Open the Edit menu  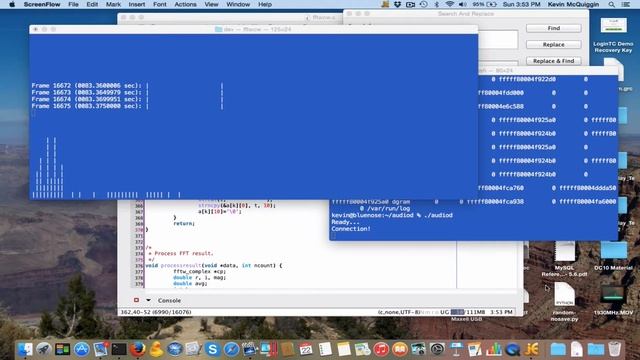(92, 4)
